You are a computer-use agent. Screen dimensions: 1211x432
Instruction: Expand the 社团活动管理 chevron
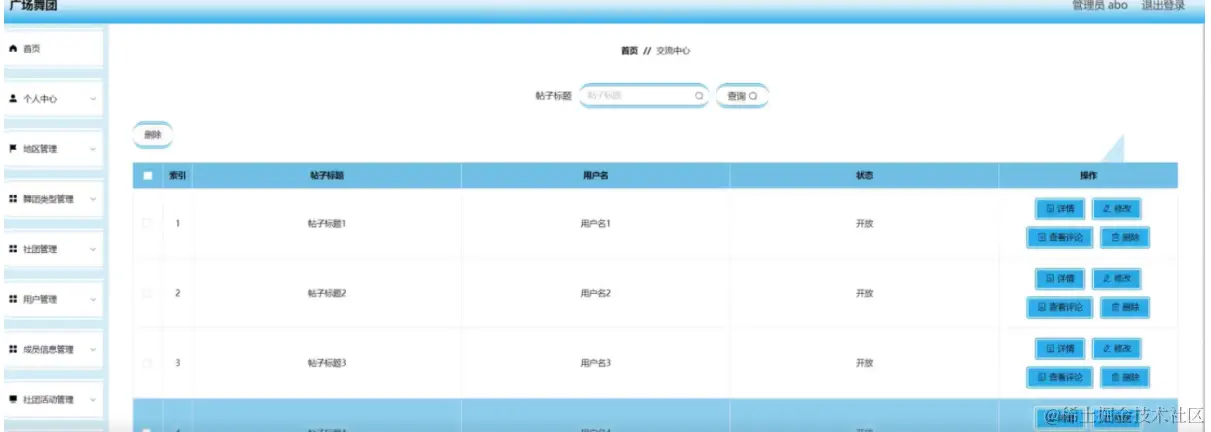93,399
